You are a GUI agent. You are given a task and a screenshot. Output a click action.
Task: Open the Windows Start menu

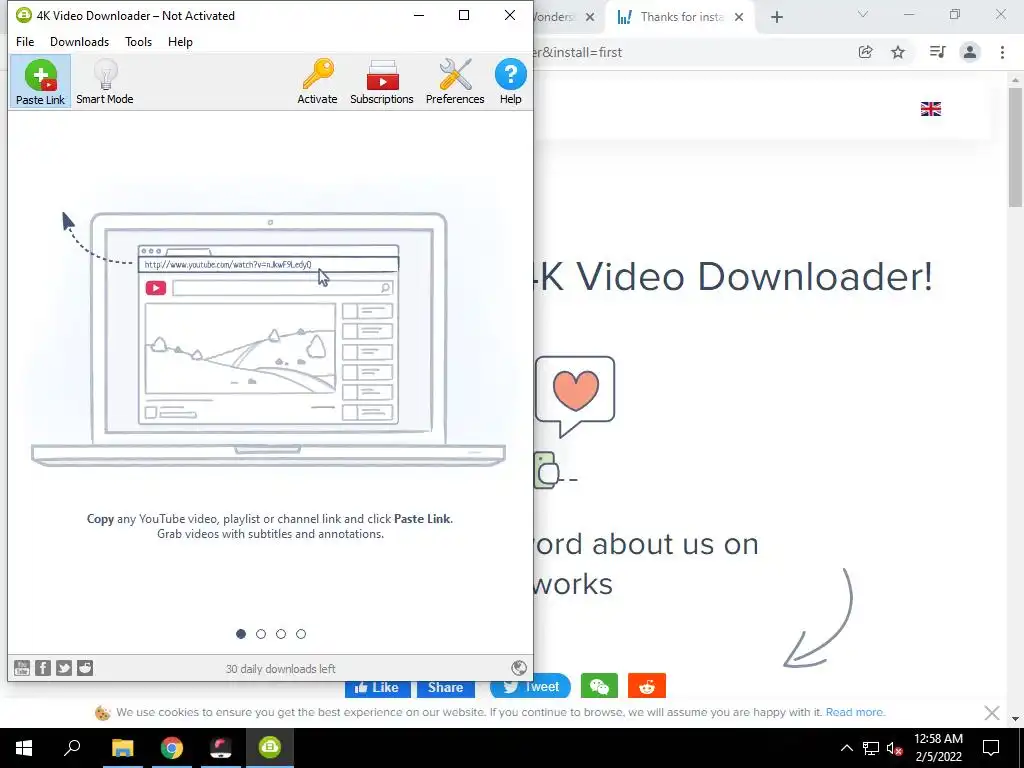coord(24,748)
